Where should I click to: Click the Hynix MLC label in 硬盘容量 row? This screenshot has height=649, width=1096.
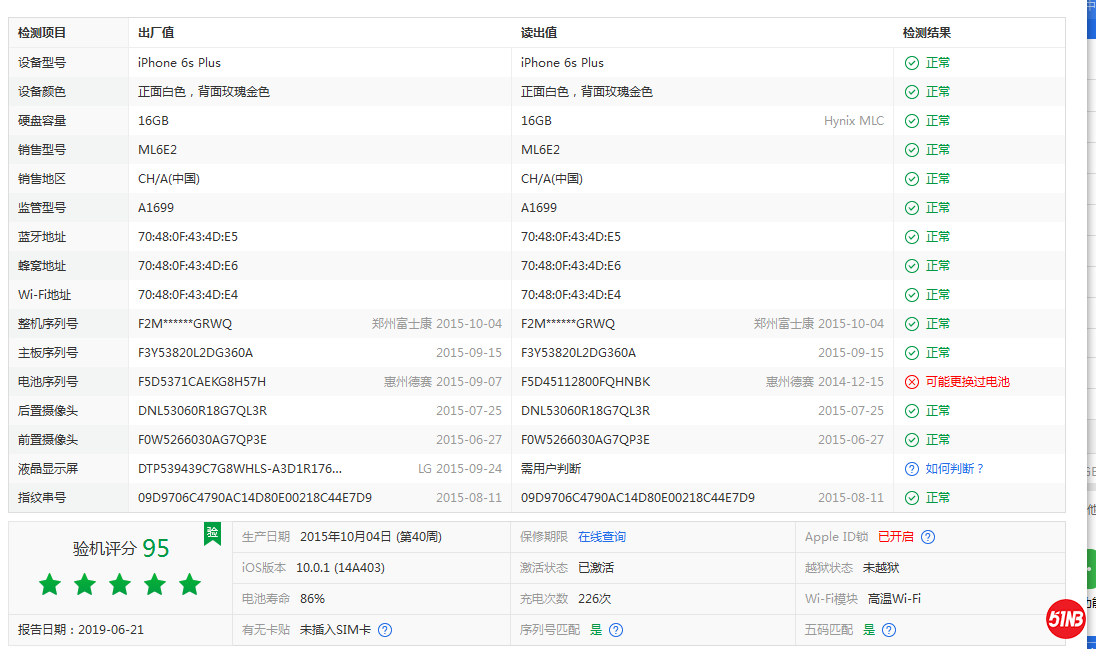(x=854, y=120)
